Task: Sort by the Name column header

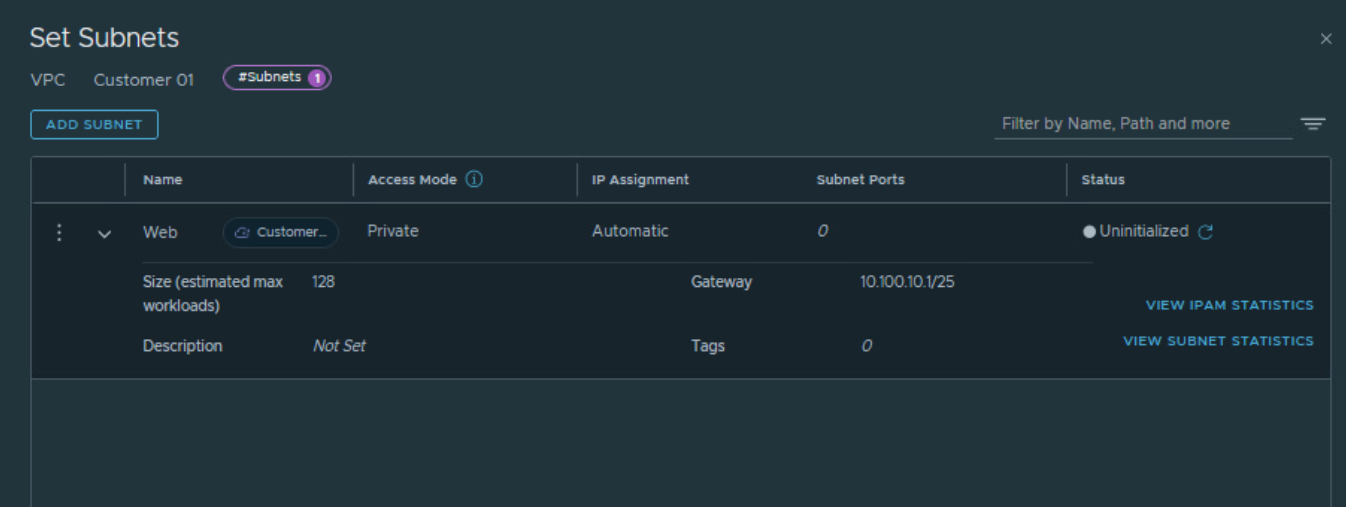Action: tap(163, 180)
